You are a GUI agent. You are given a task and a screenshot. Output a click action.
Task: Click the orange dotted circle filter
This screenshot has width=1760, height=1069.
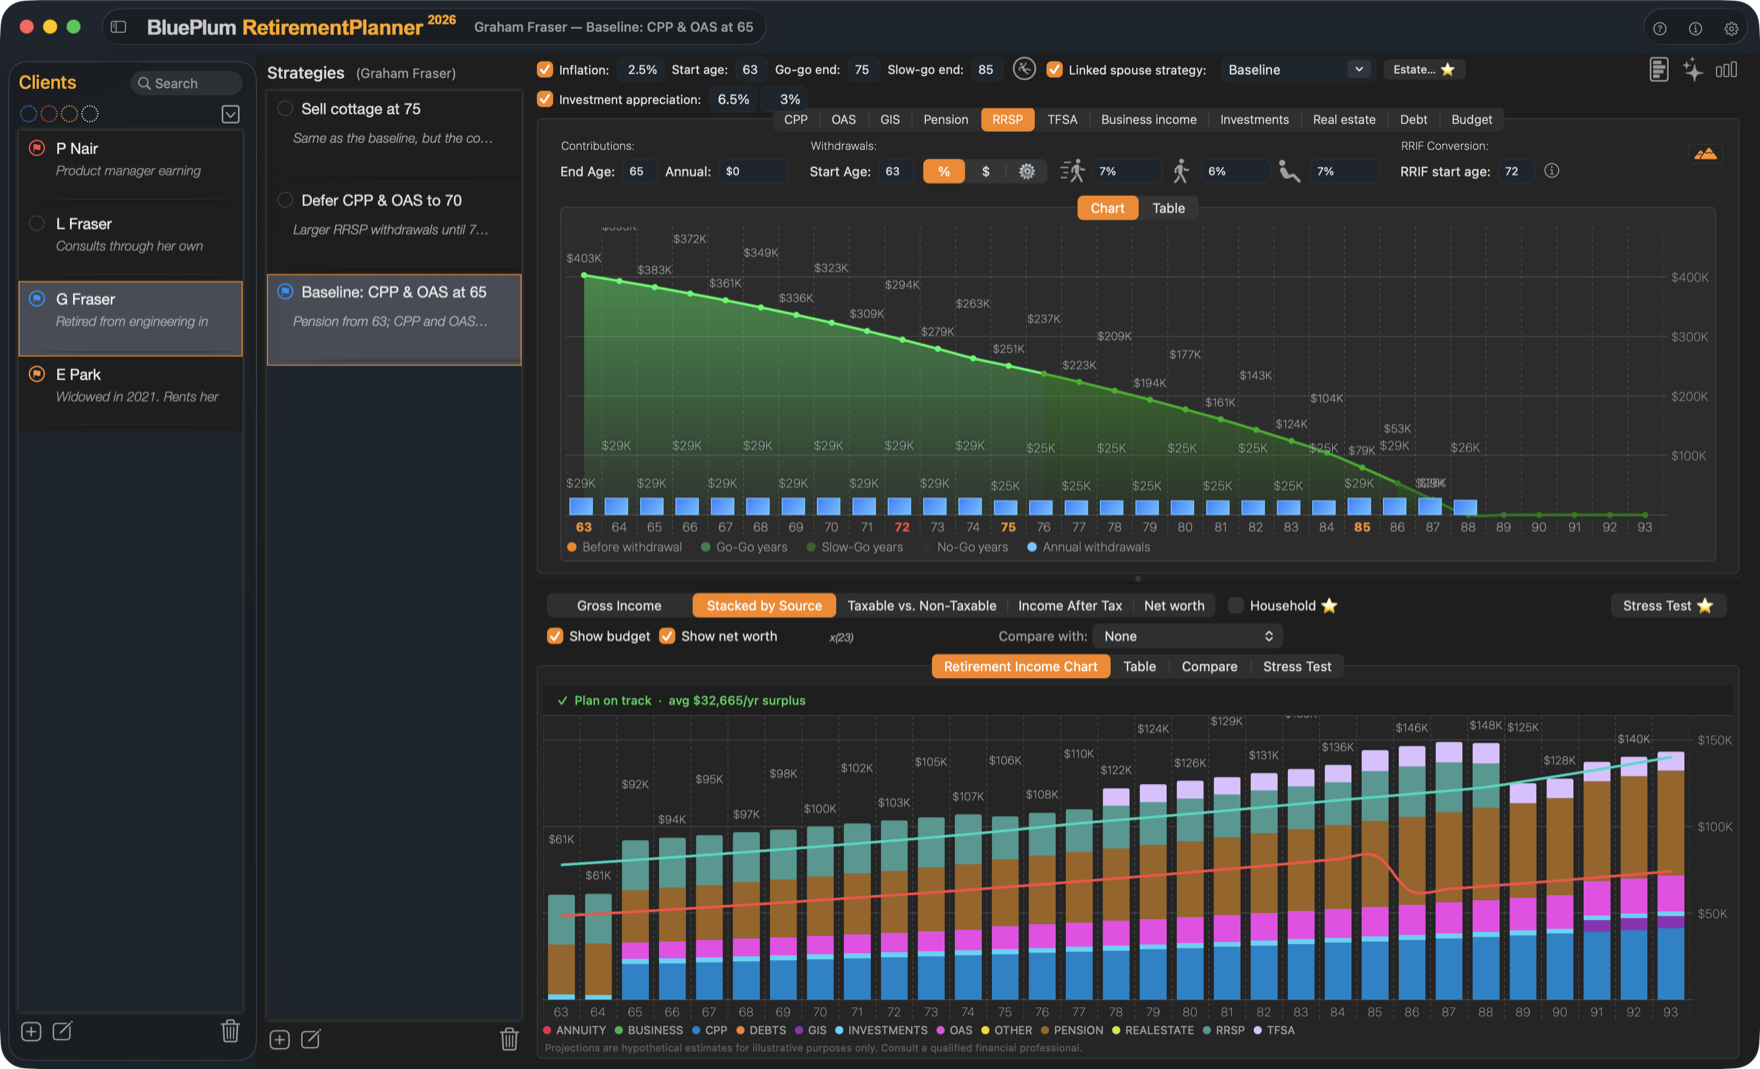pyautogui.click(x=69, y=114)
